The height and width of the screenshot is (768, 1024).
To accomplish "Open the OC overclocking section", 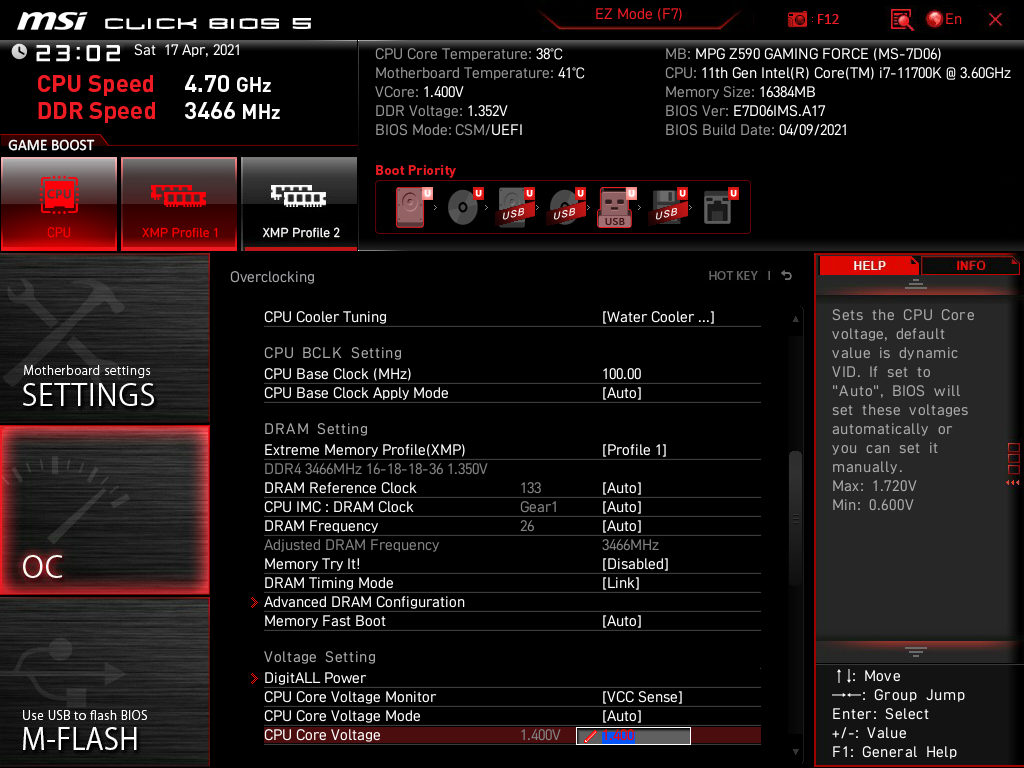I will tap(104, 511).
